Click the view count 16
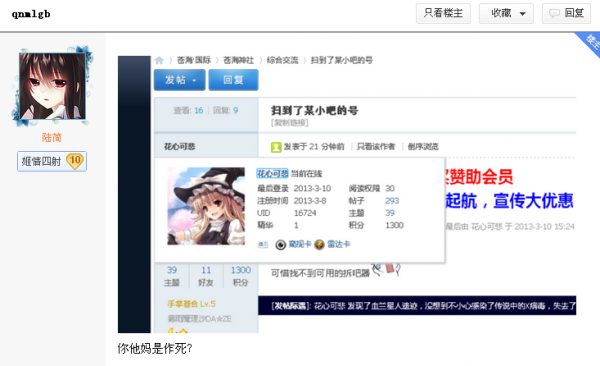Image resolution: width=600 pixels, height=366 pixels. (199, 111)
